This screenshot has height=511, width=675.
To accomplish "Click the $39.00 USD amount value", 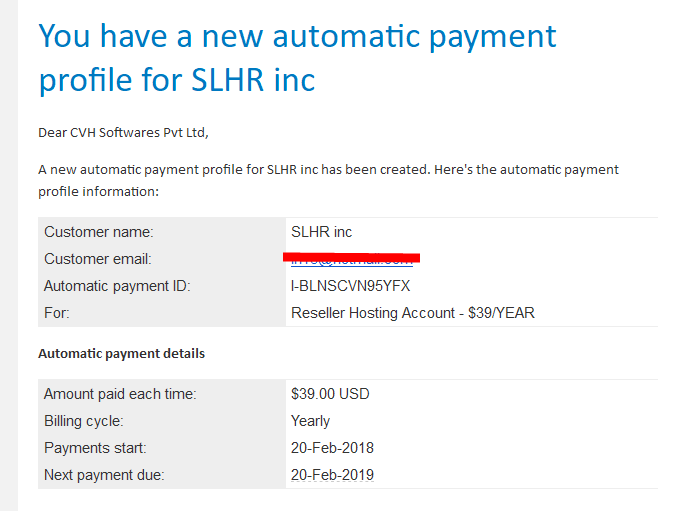I will tap(330, 394).
